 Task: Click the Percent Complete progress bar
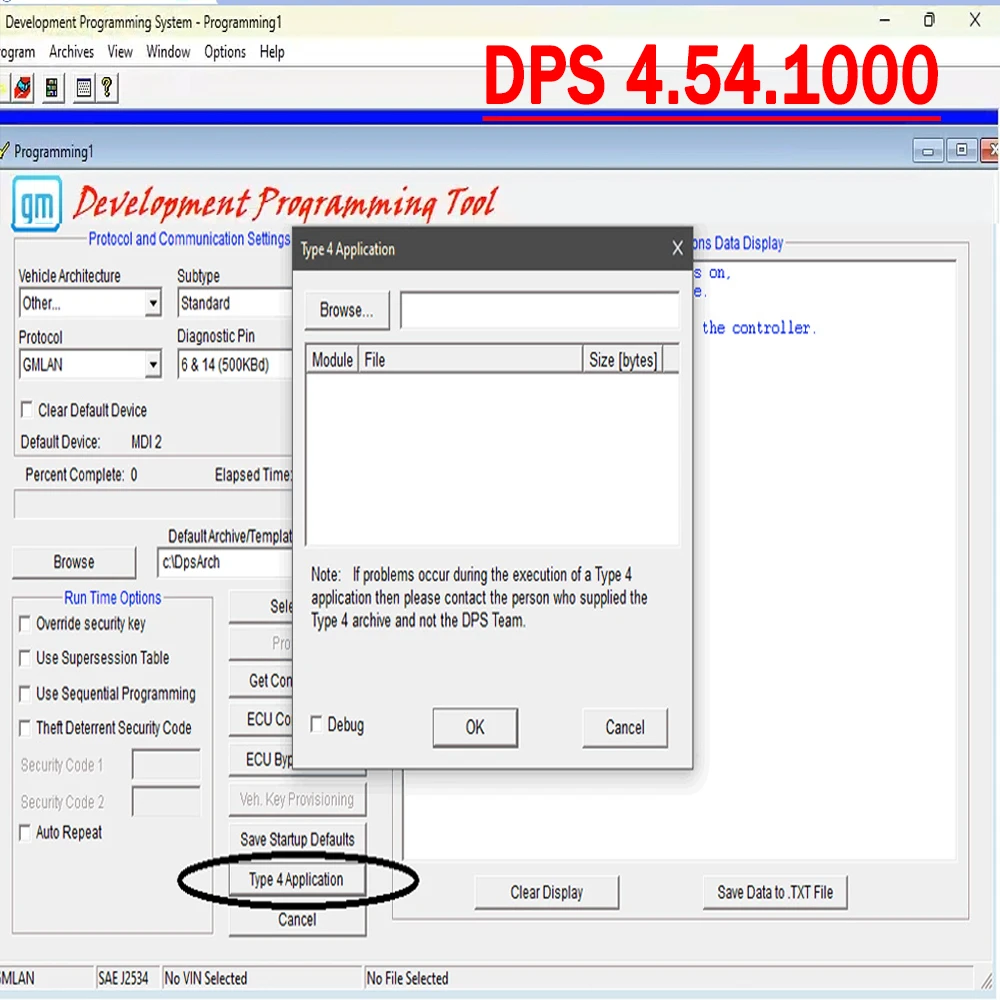[152, 504]
